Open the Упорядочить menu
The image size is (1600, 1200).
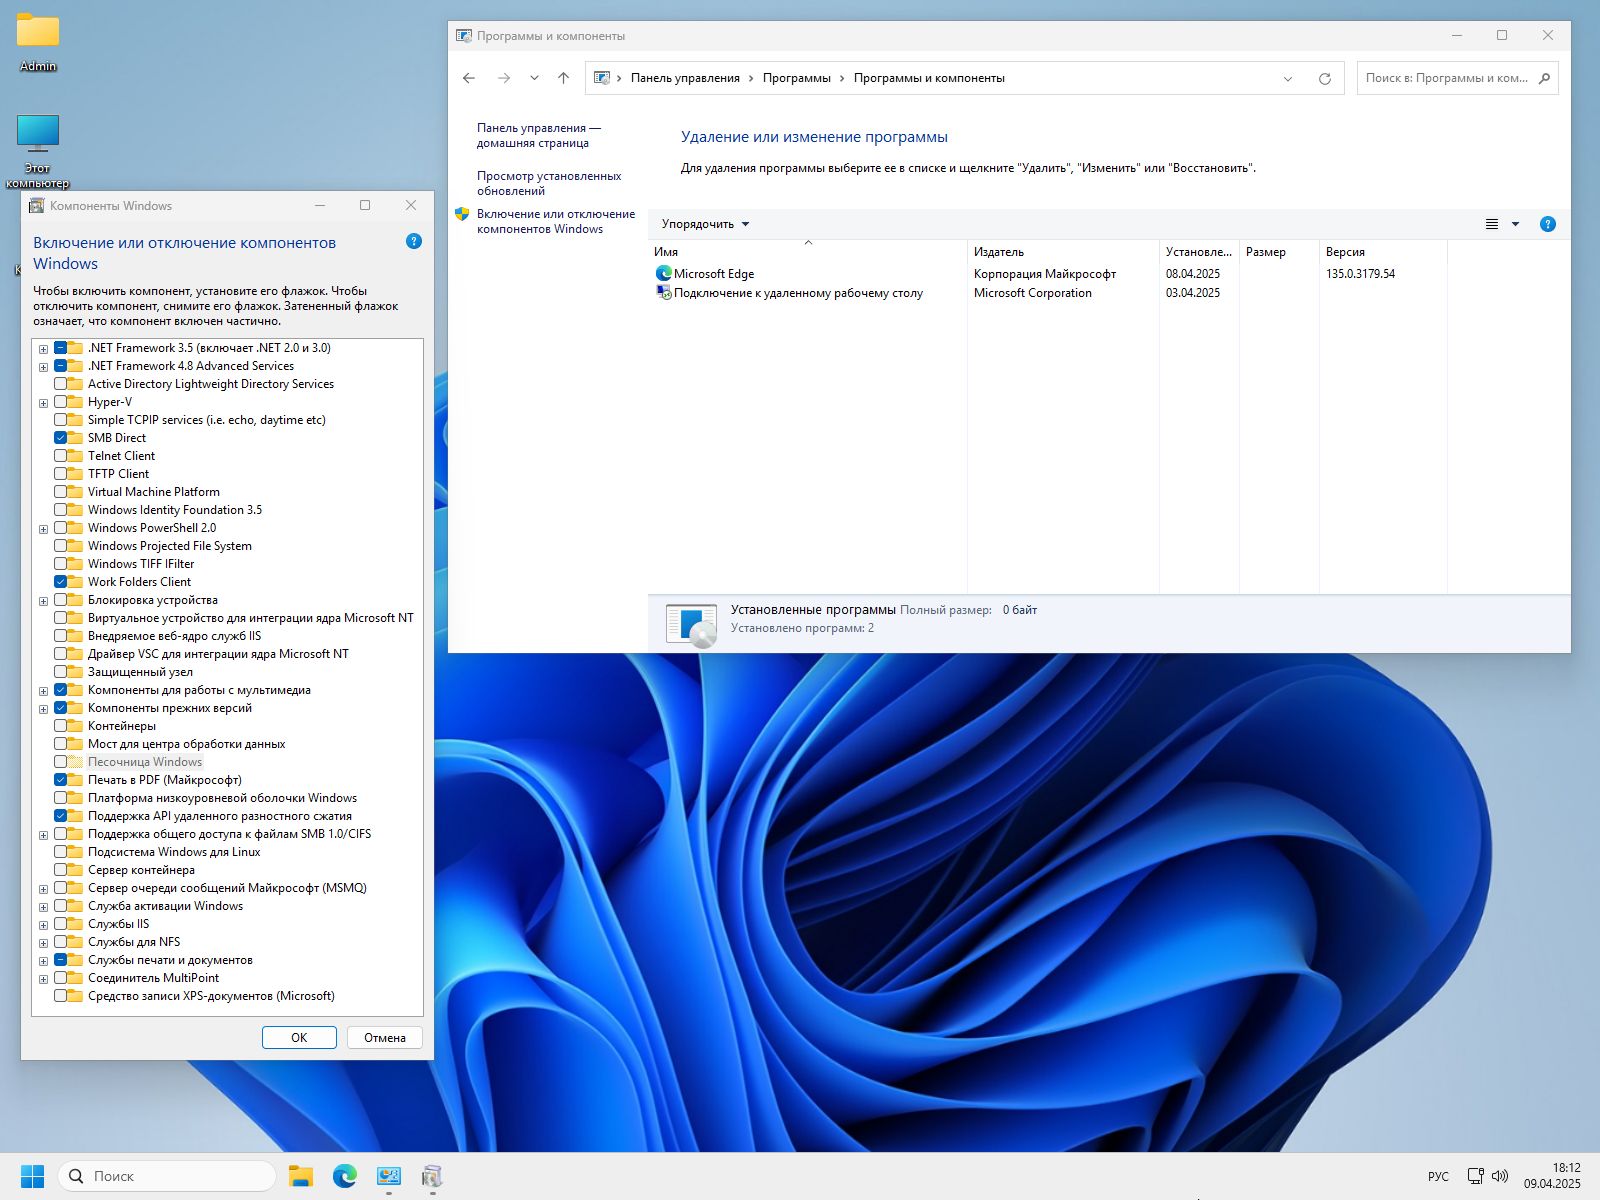pyautogui.click(x=705, y=224)
